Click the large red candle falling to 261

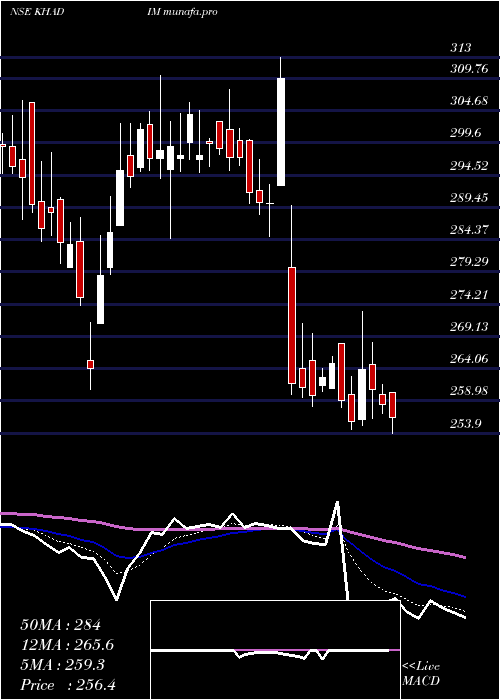292,325
